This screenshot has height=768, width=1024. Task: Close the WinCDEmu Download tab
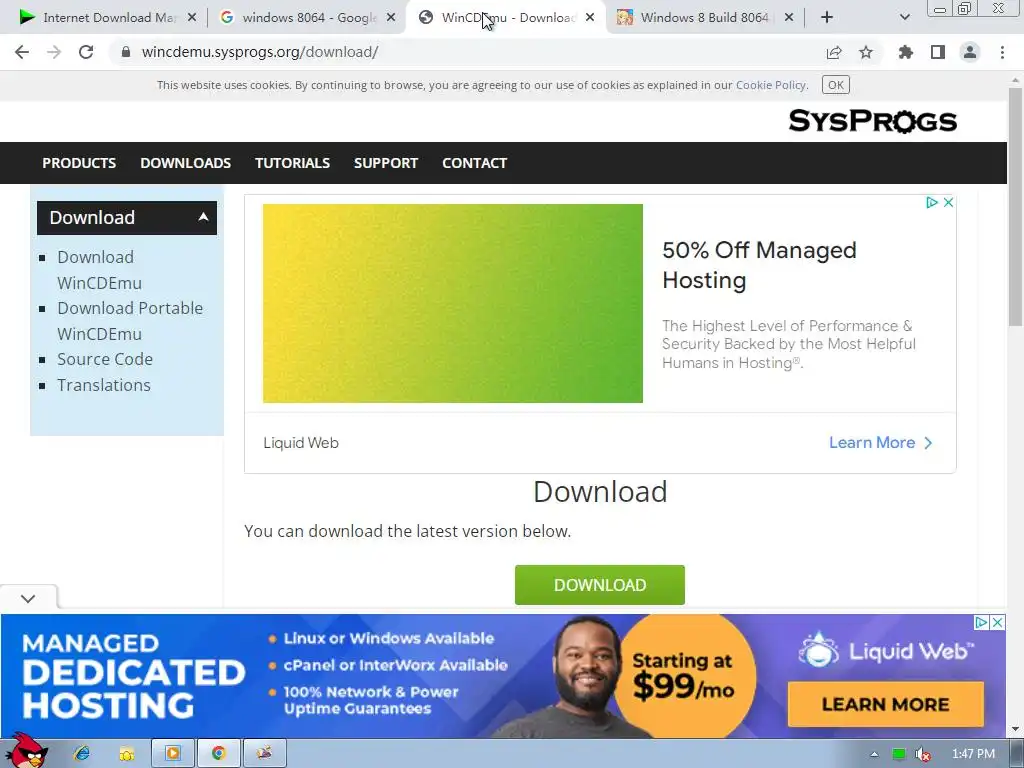click(590, 18)
